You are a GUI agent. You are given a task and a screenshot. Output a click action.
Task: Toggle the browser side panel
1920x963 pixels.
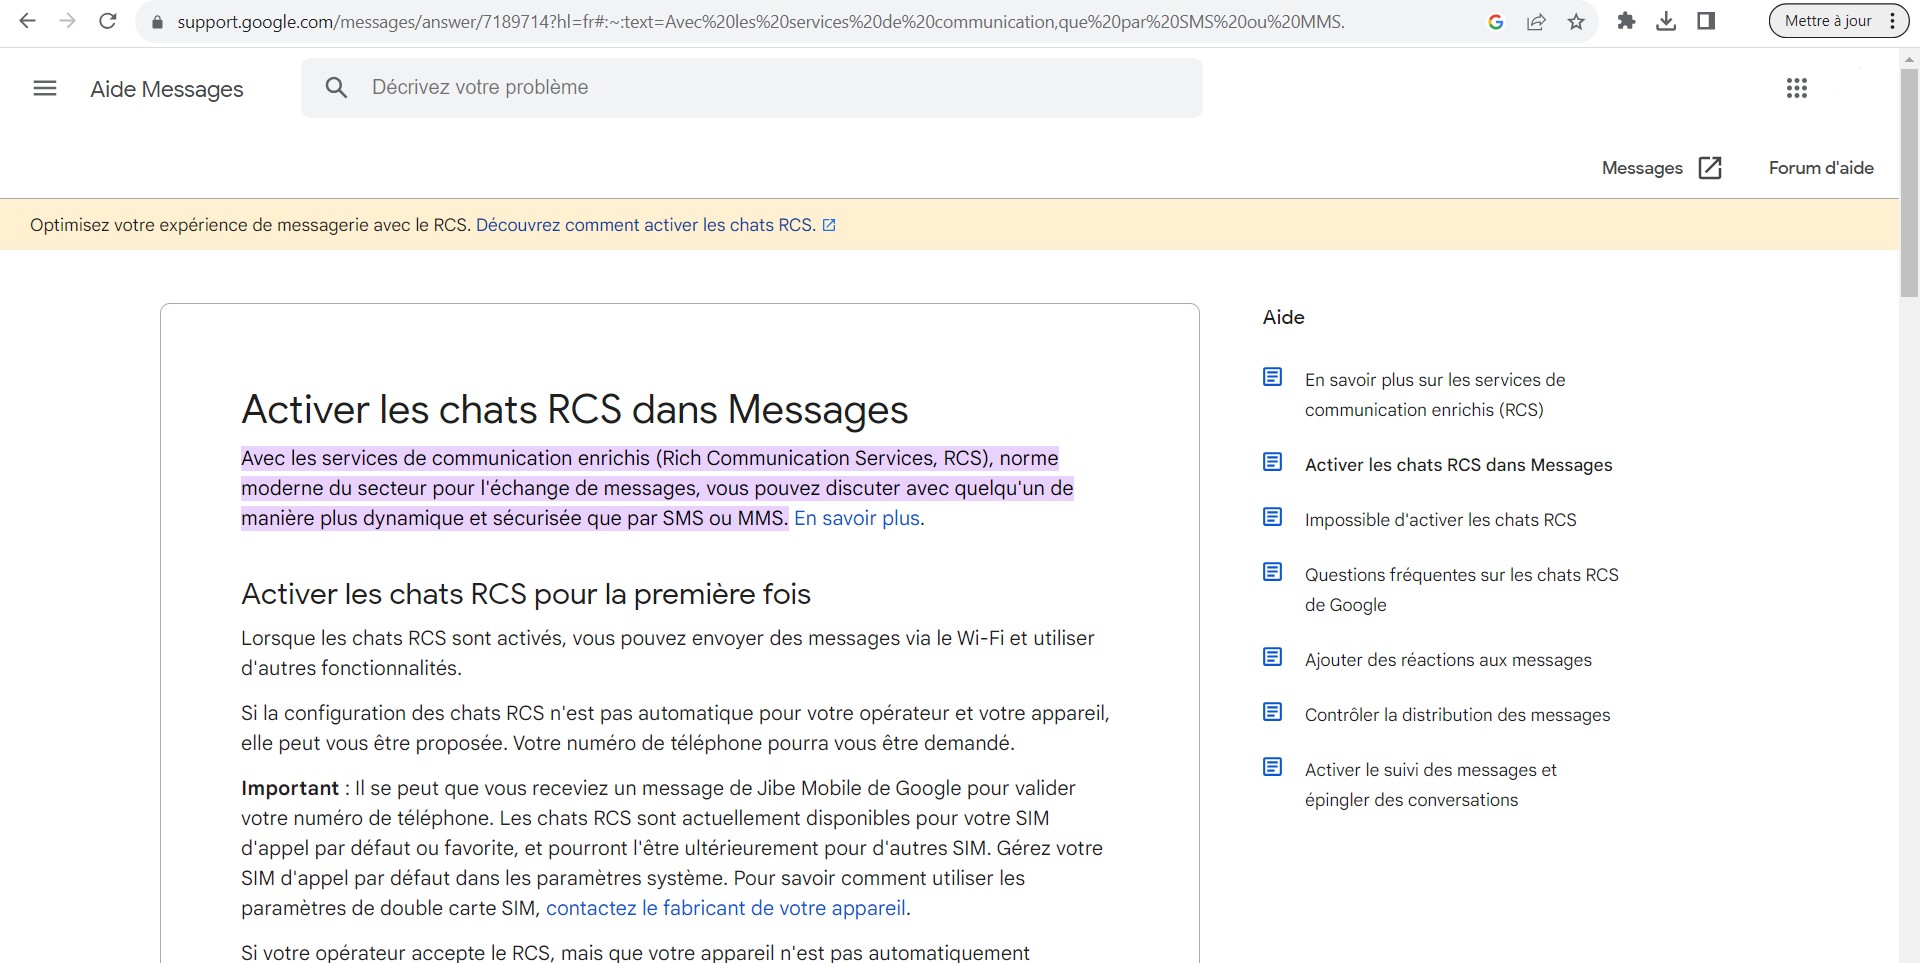[1706, 21]
